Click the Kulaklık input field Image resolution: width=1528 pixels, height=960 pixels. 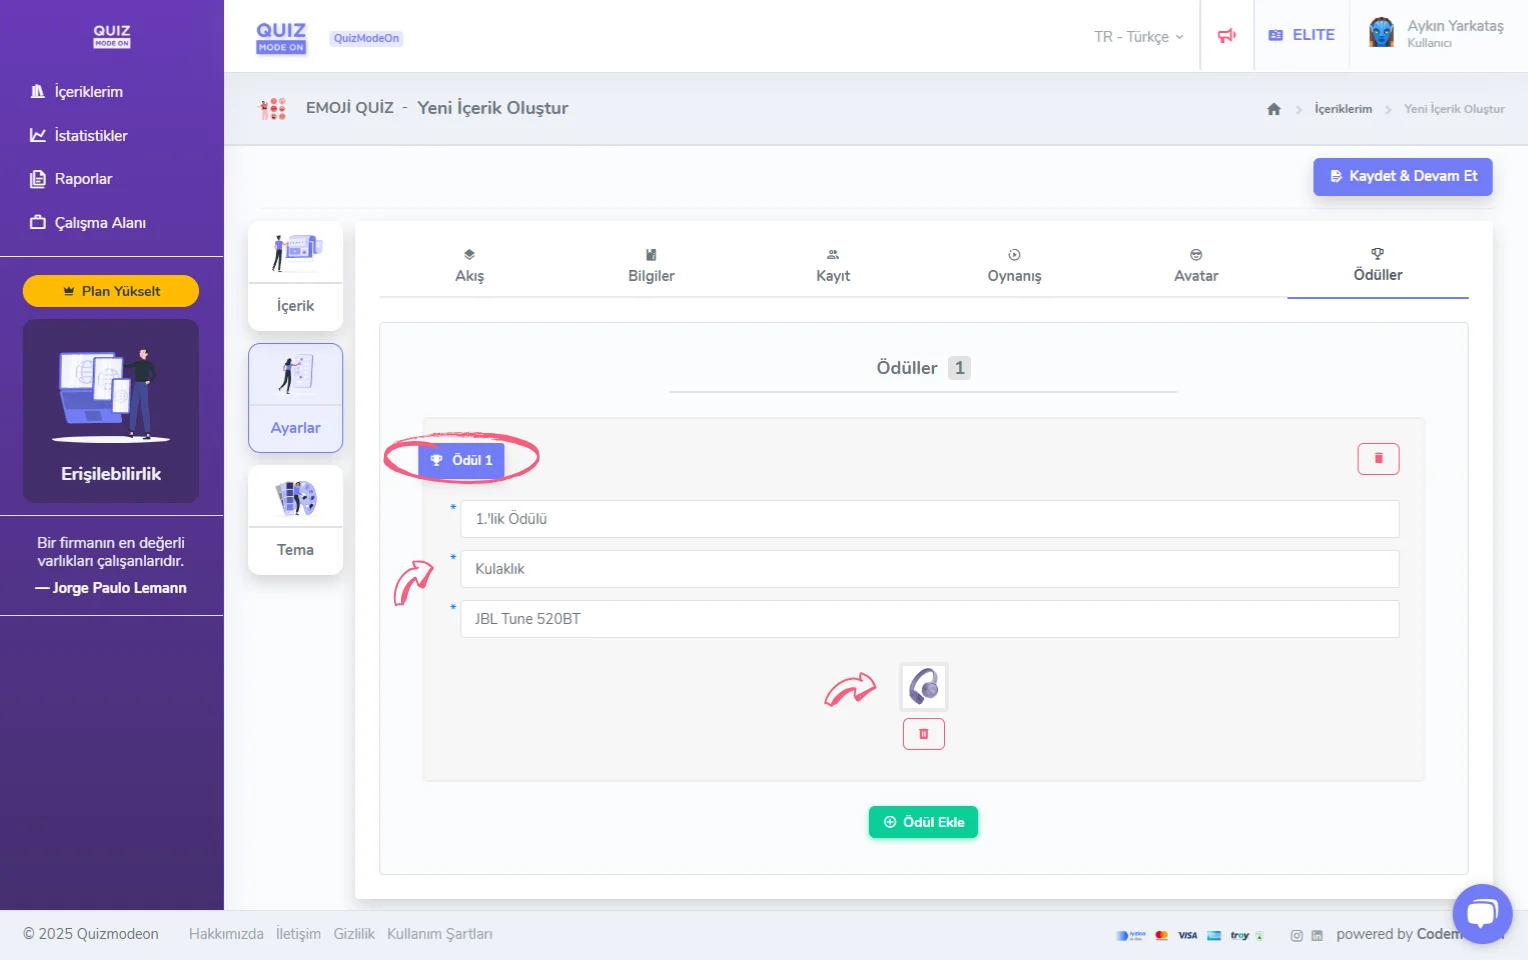(928, 569)
